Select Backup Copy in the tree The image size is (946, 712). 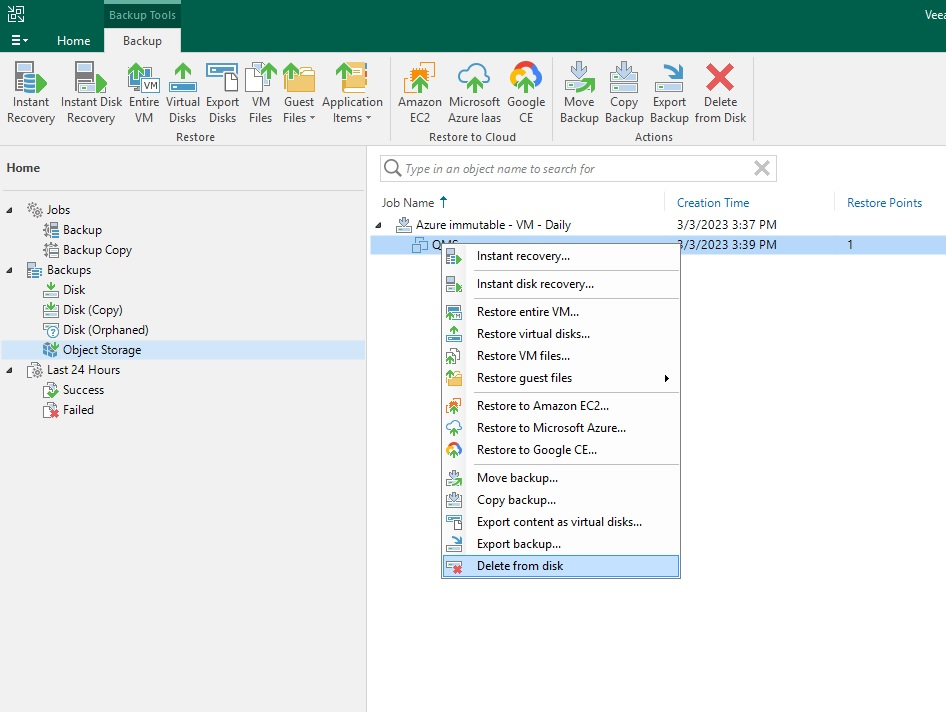97,250
